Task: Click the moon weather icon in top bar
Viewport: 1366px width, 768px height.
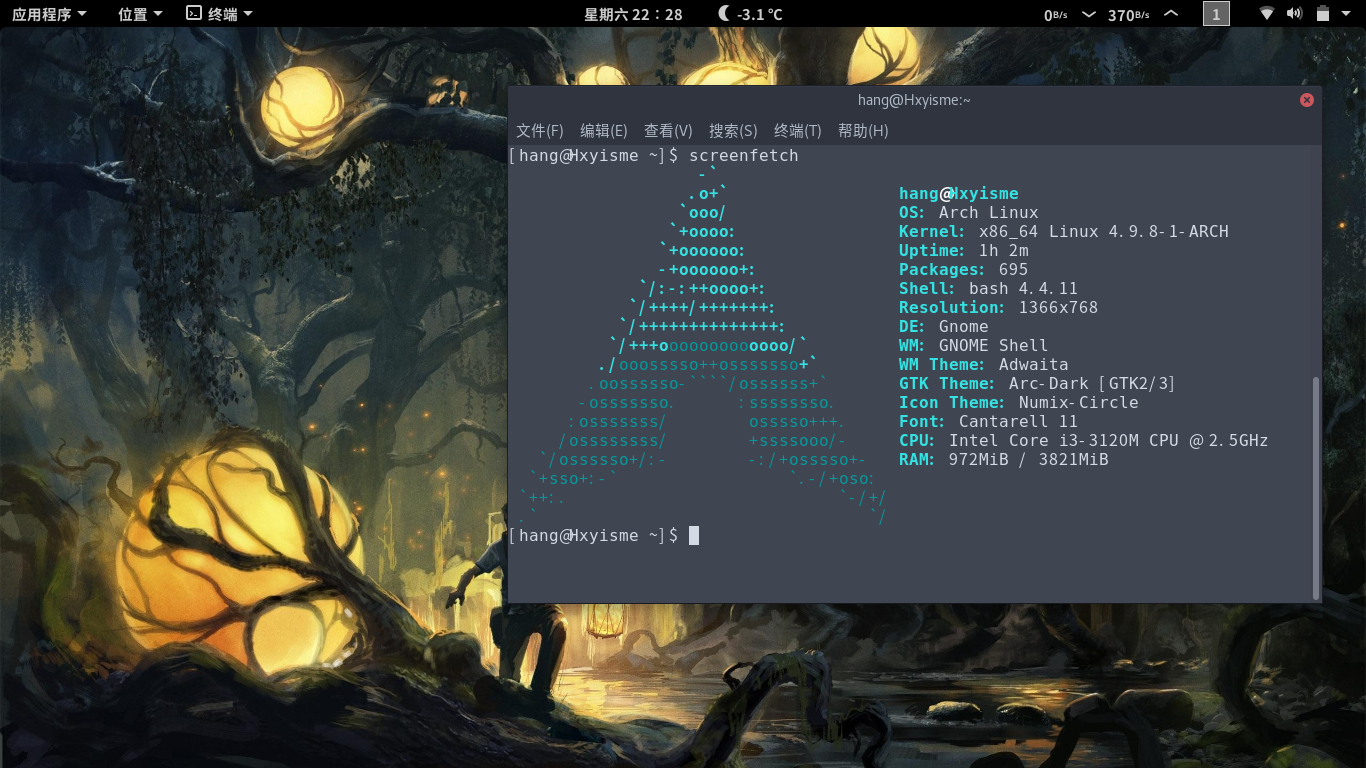Action: 724,14
